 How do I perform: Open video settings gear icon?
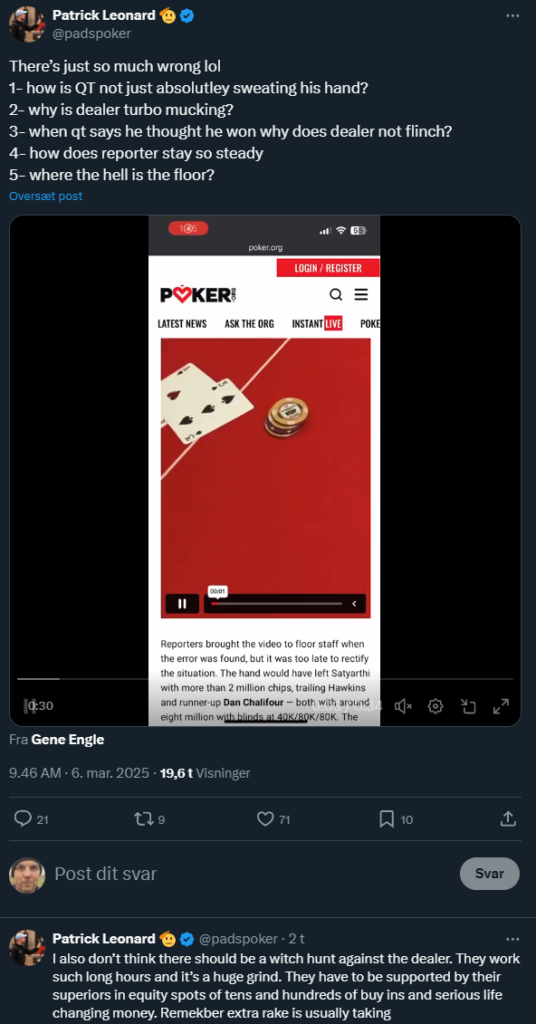(x=435, y=706)
